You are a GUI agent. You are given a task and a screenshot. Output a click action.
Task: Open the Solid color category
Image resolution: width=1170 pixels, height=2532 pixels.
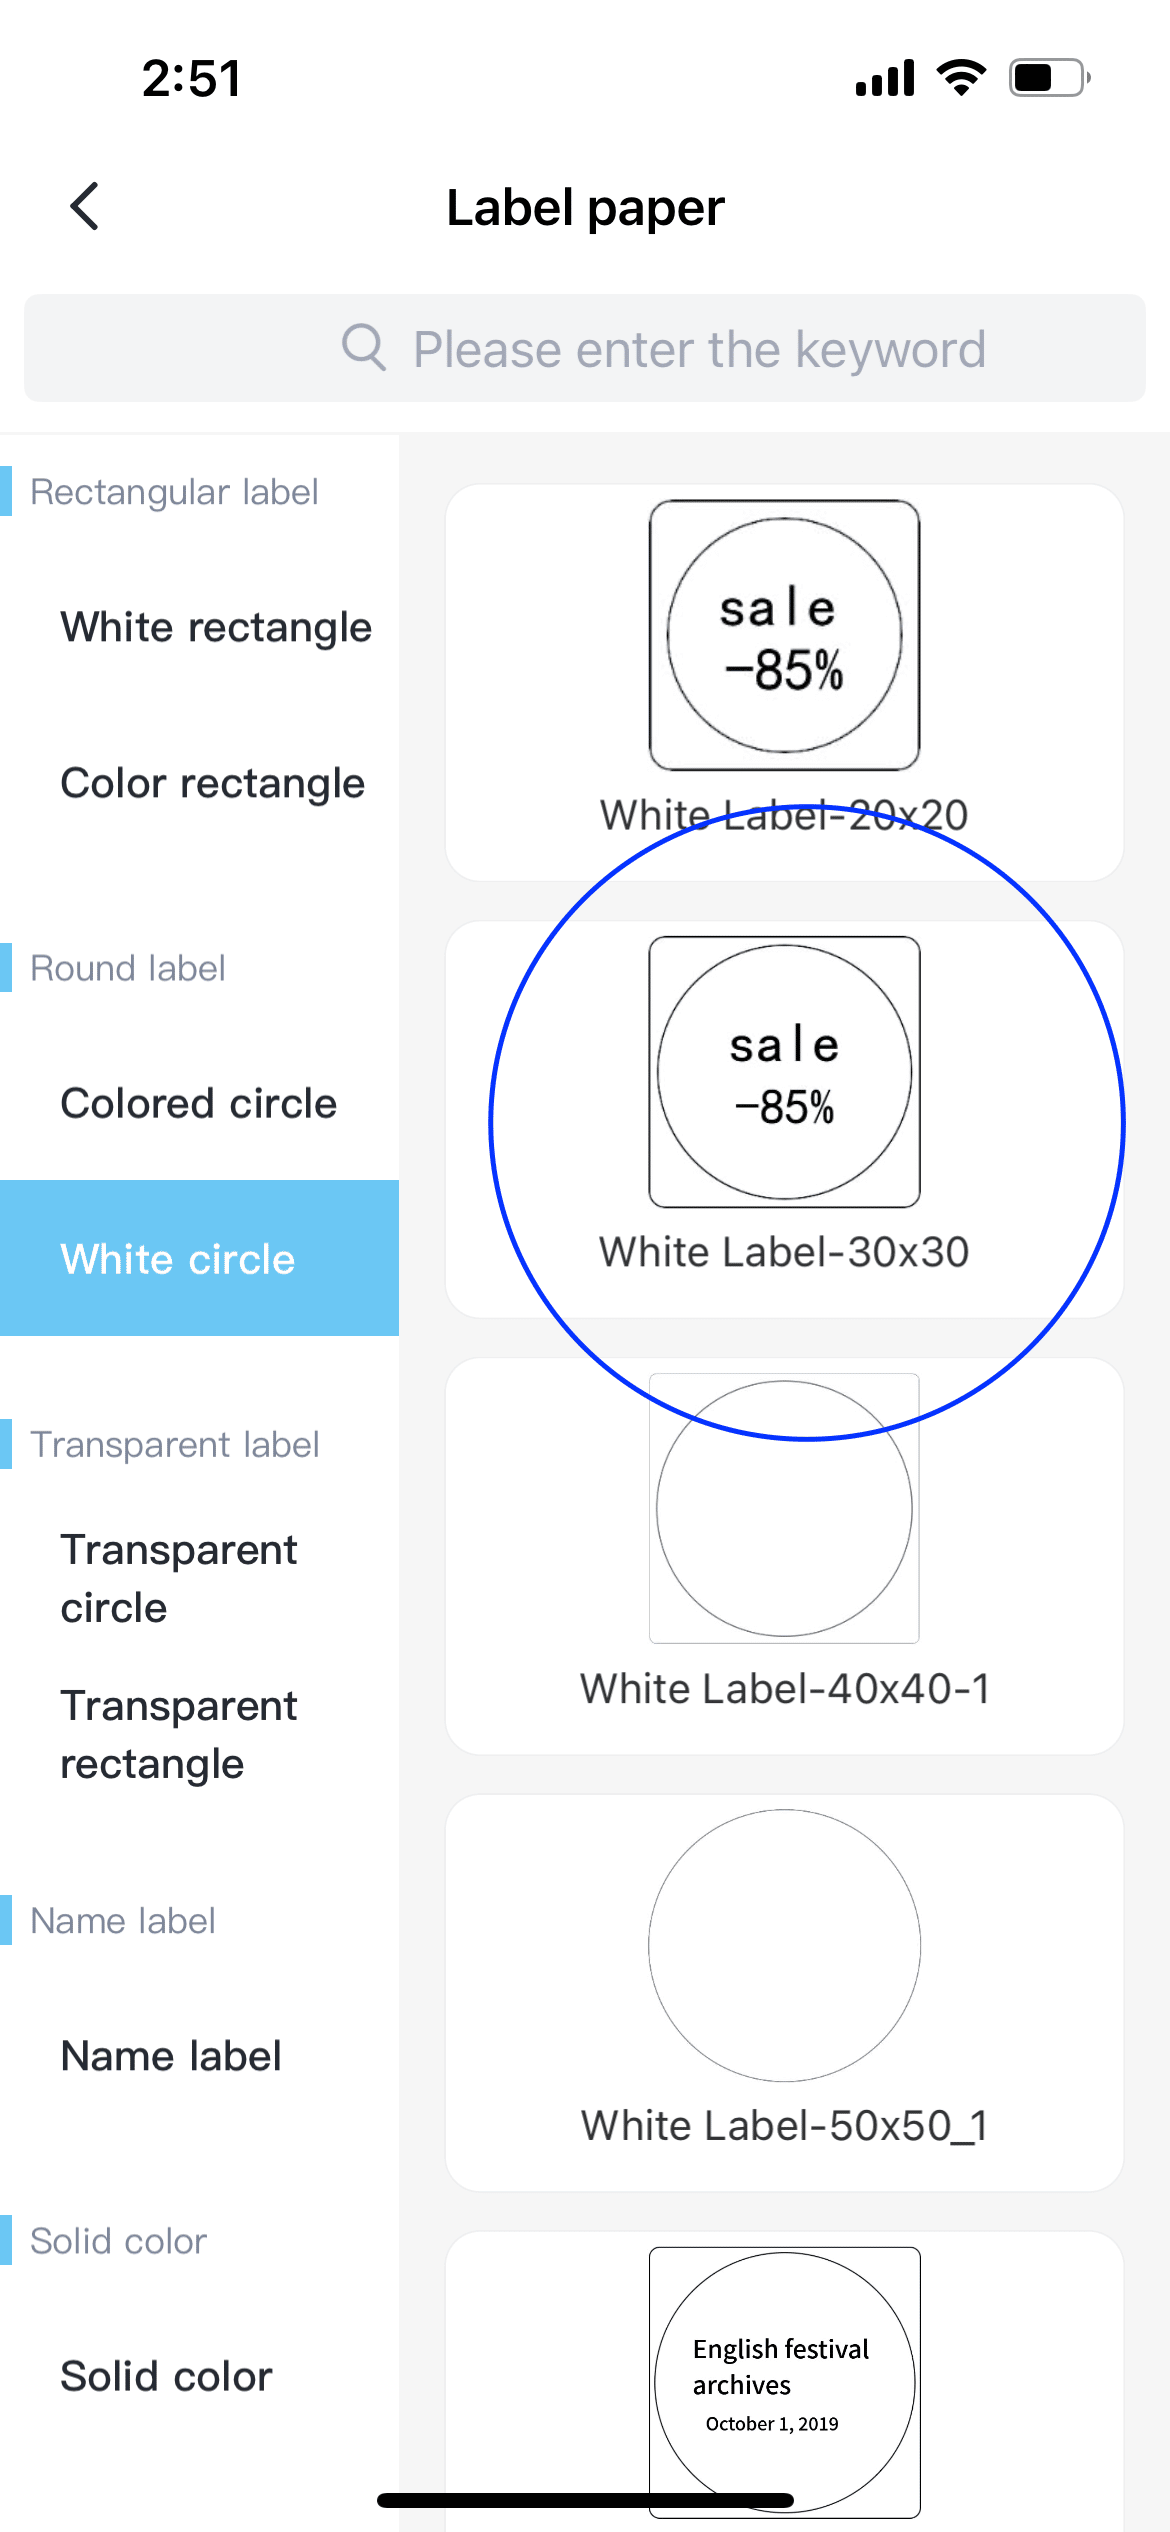[x=166, y=2376]
